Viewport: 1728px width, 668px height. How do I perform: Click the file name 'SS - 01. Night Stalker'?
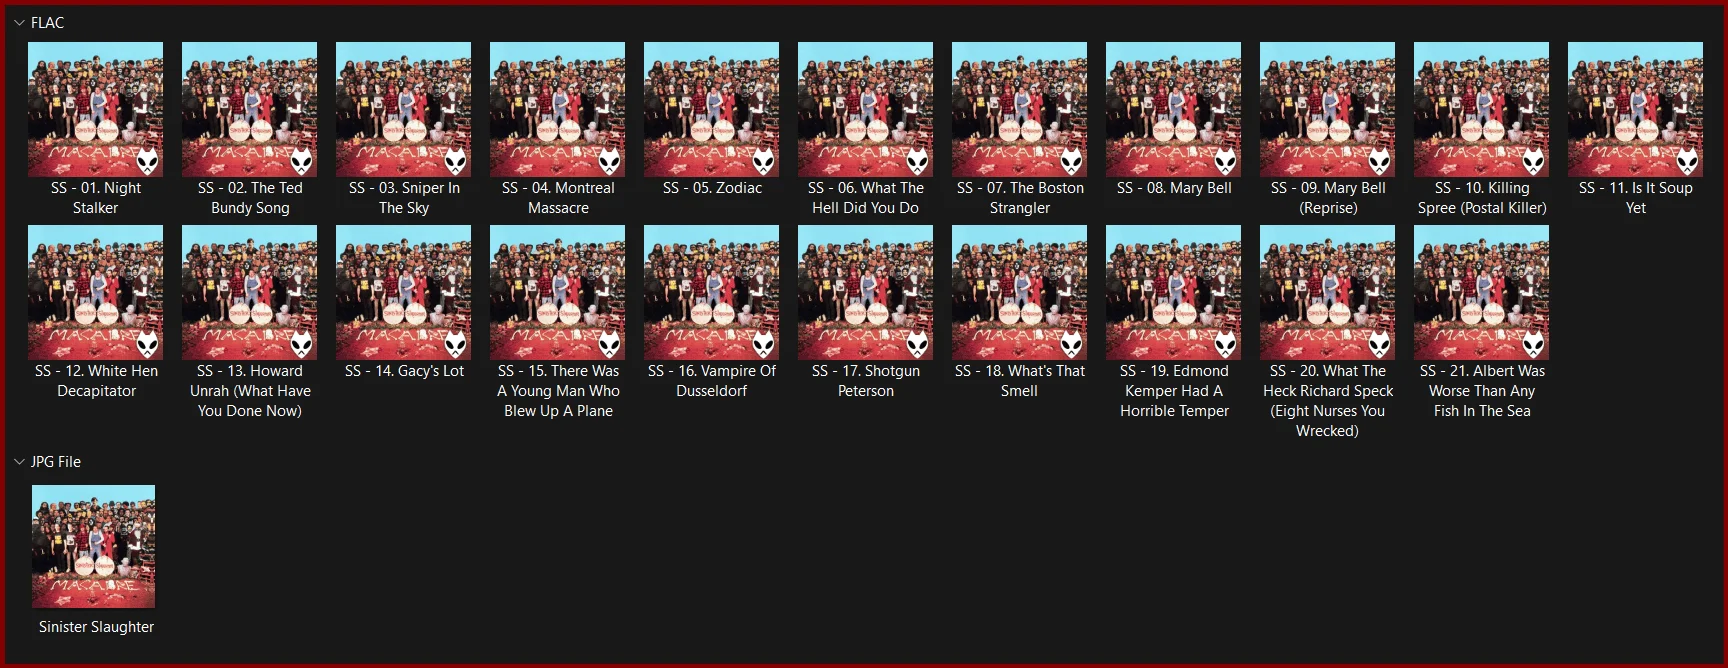(x=96, y=198)
